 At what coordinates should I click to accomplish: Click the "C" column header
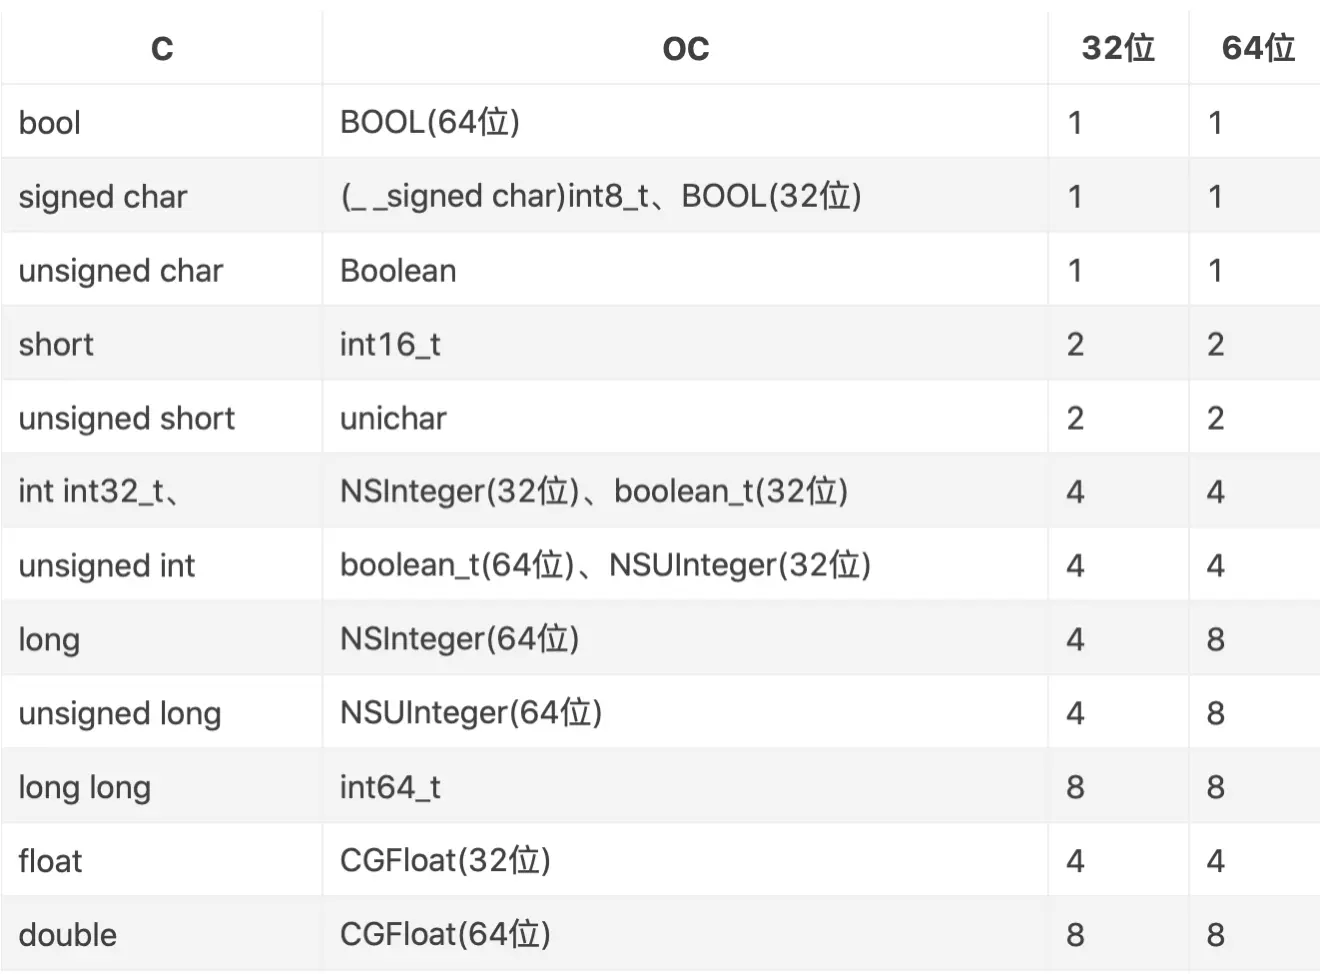(162, 48)
